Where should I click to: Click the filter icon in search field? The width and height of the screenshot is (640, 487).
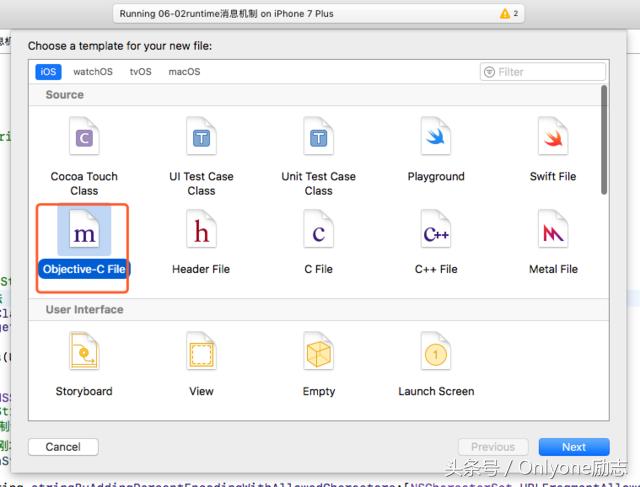pos(489,72)
